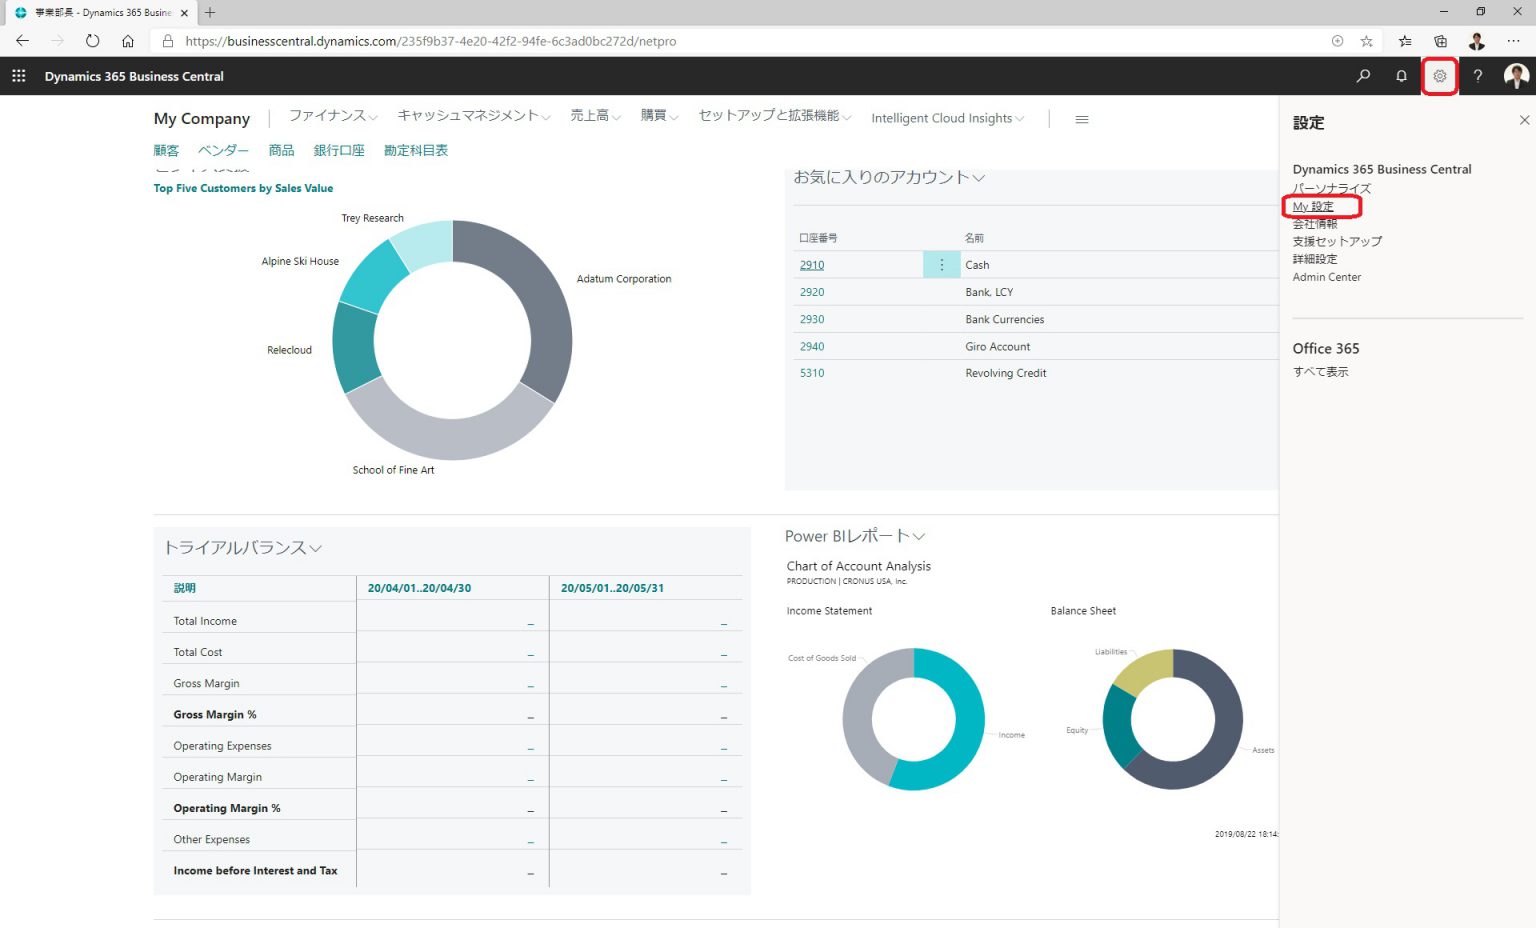Open the ベンダー link
Viewport: 1536px width, 928px height.
pyautogui.click(x=223, y=150)
